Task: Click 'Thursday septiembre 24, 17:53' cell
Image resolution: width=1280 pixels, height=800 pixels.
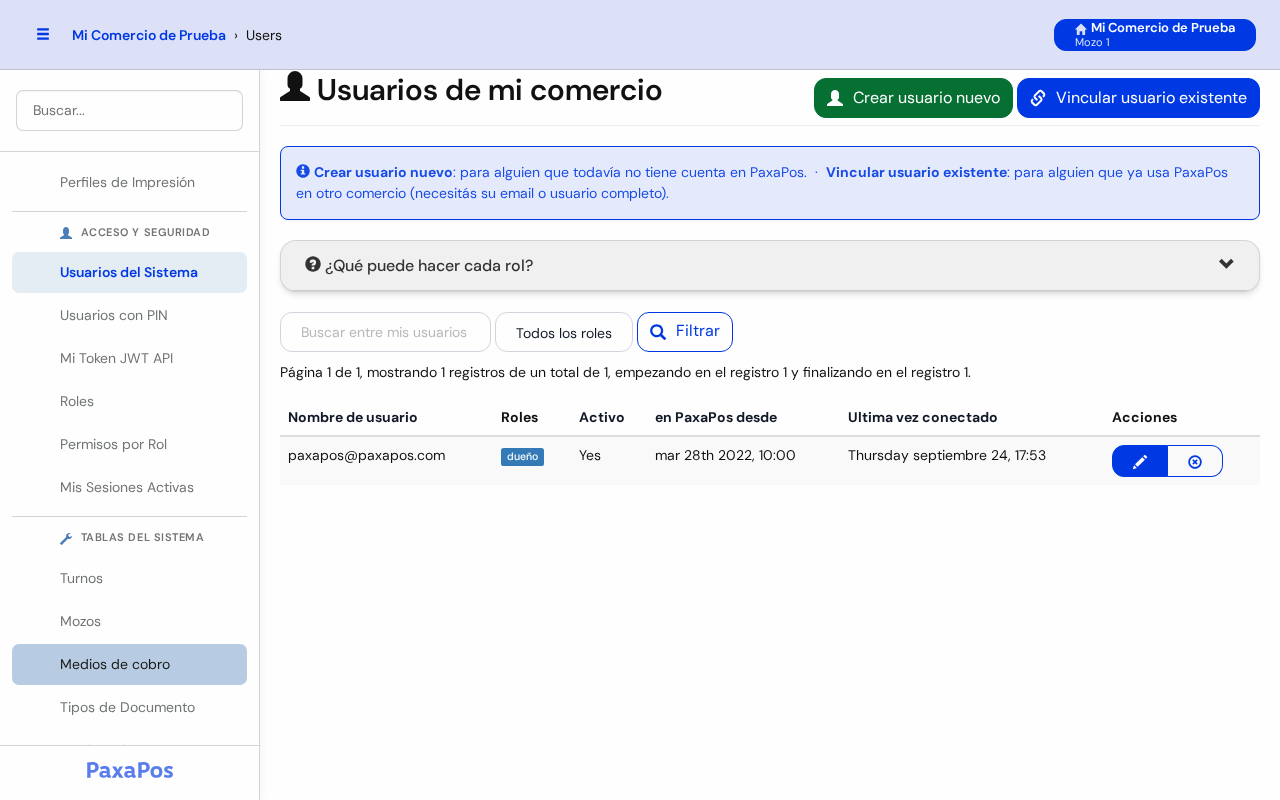Action: (x=947, y=455)
